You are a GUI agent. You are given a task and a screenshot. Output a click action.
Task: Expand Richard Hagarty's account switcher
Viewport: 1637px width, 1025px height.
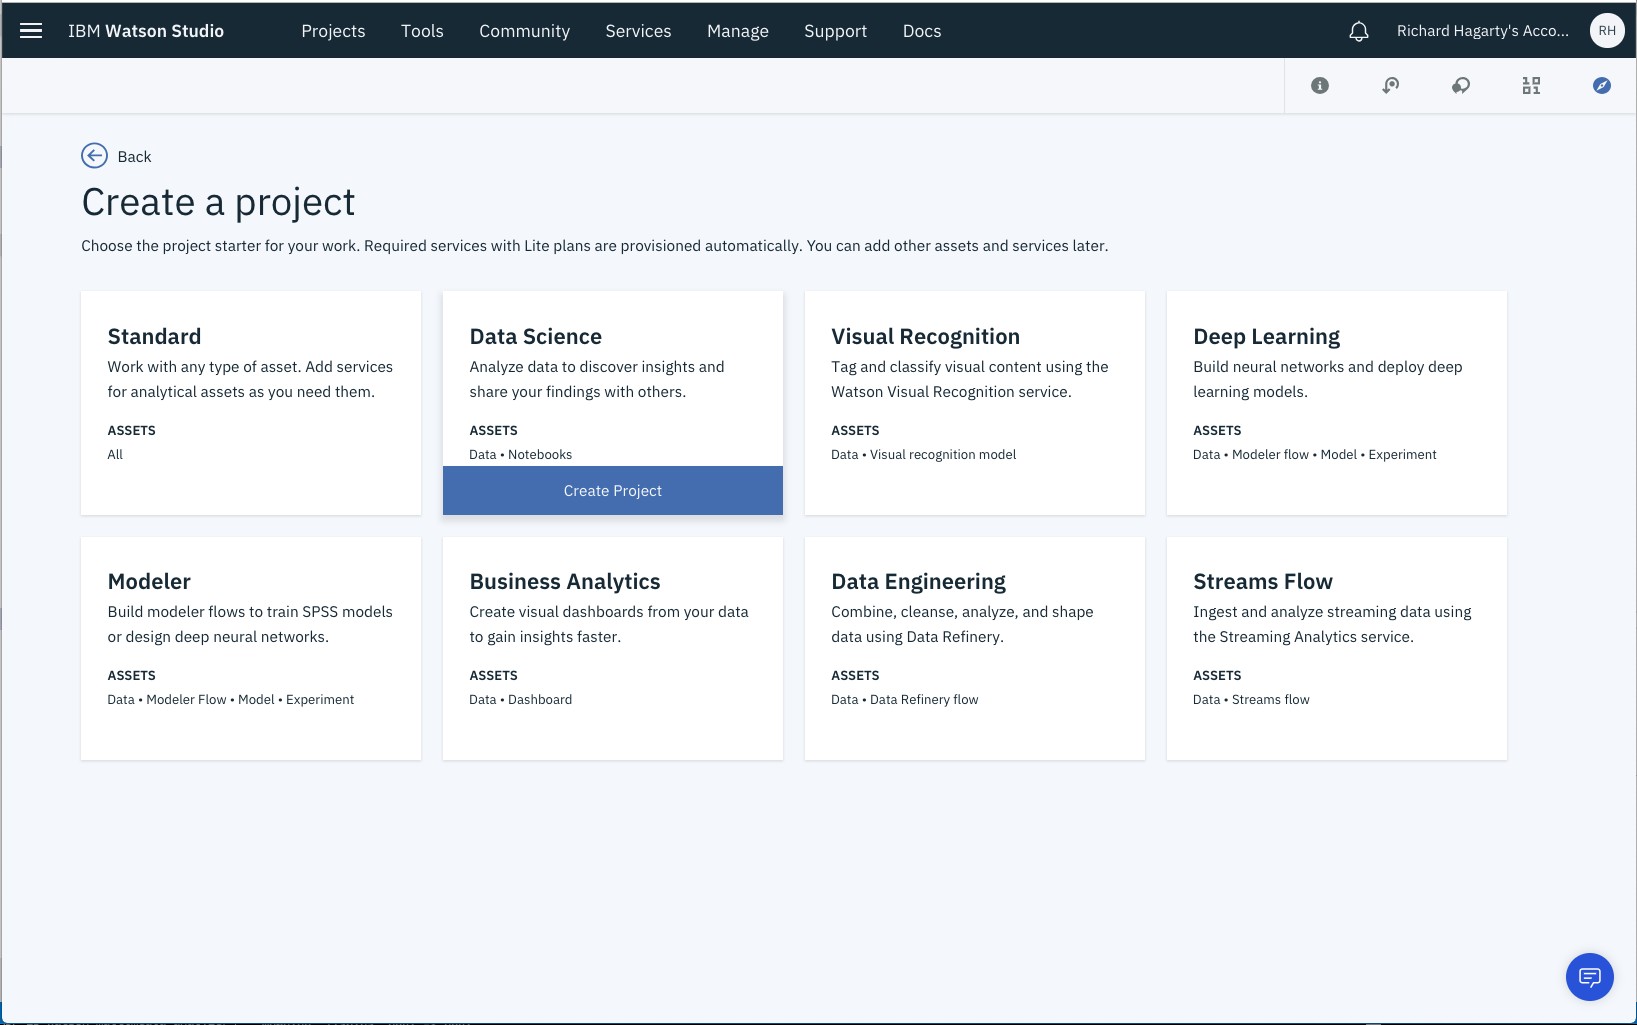coord(1482,31)
